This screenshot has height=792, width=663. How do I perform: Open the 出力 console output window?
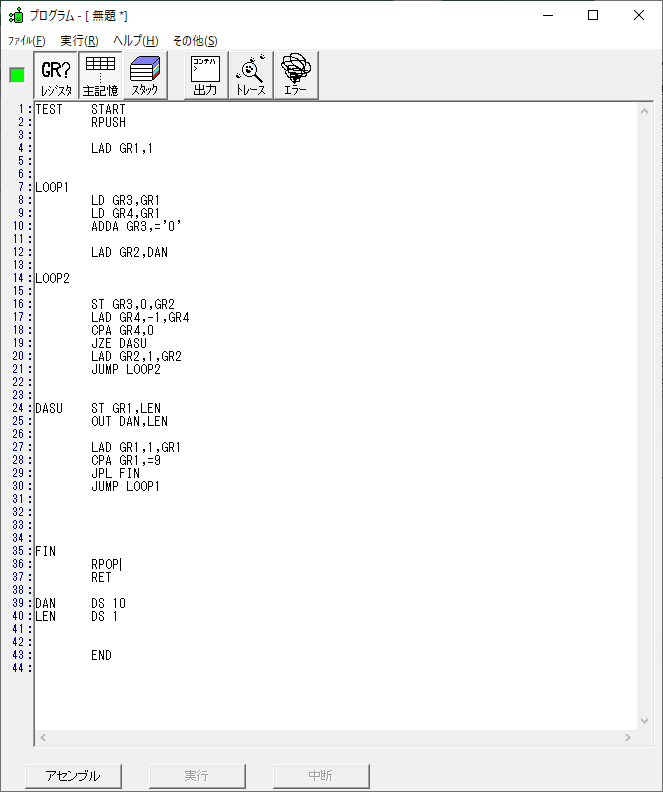pos(206,75)
